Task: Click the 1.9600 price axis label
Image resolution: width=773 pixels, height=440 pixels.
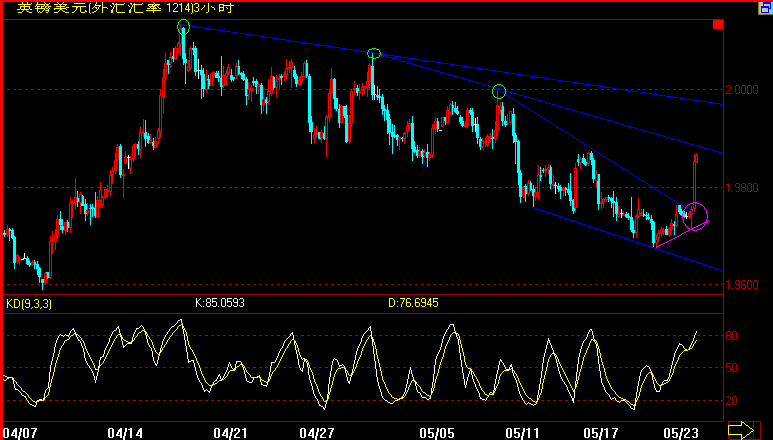Action: click(x=741, y=285)
